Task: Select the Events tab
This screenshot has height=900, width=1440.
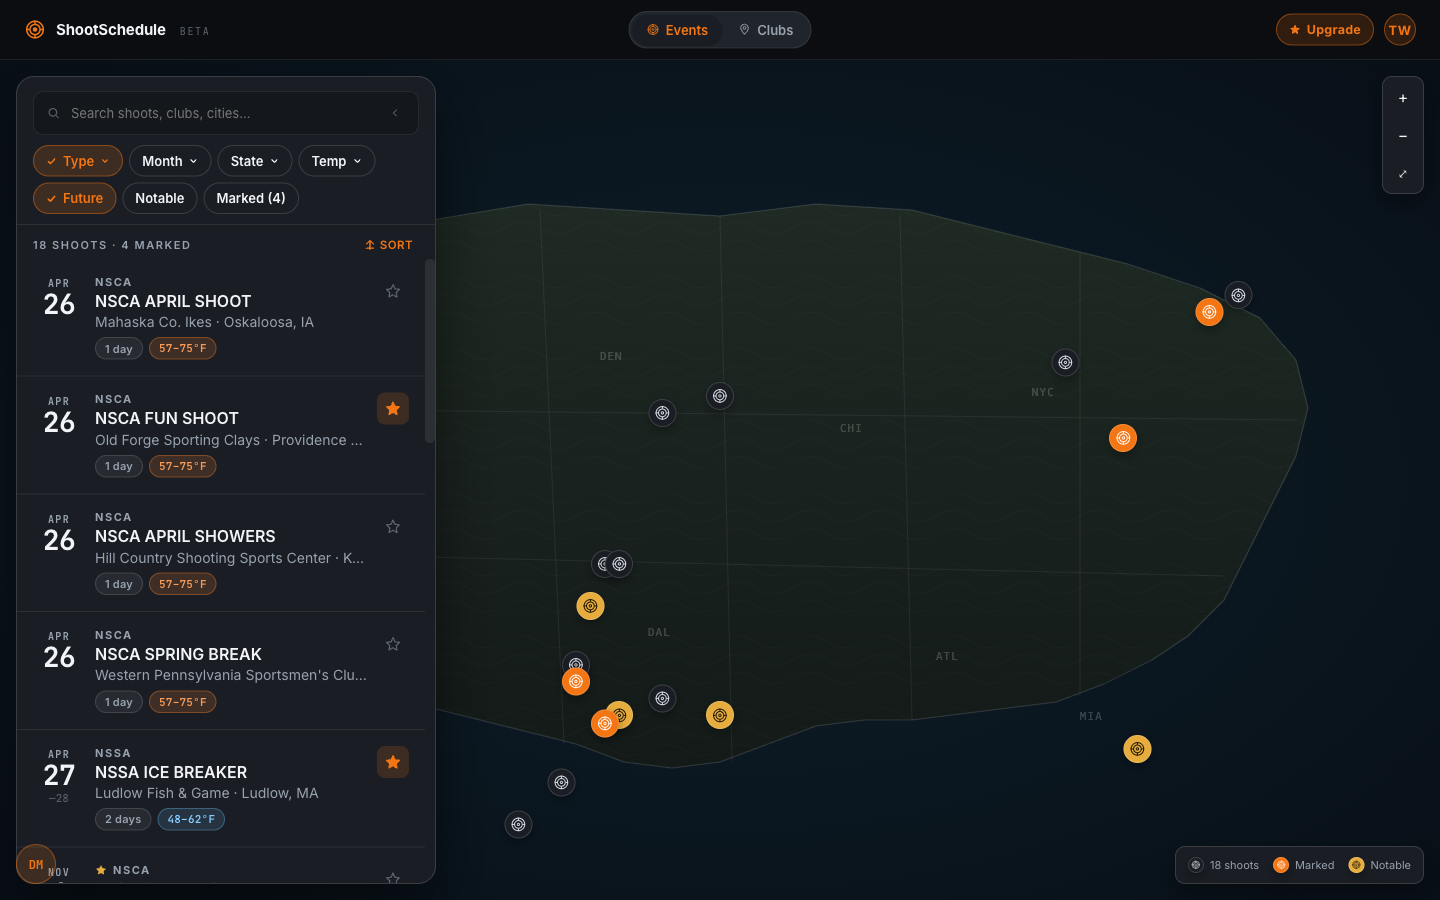Action: [678, 30]
